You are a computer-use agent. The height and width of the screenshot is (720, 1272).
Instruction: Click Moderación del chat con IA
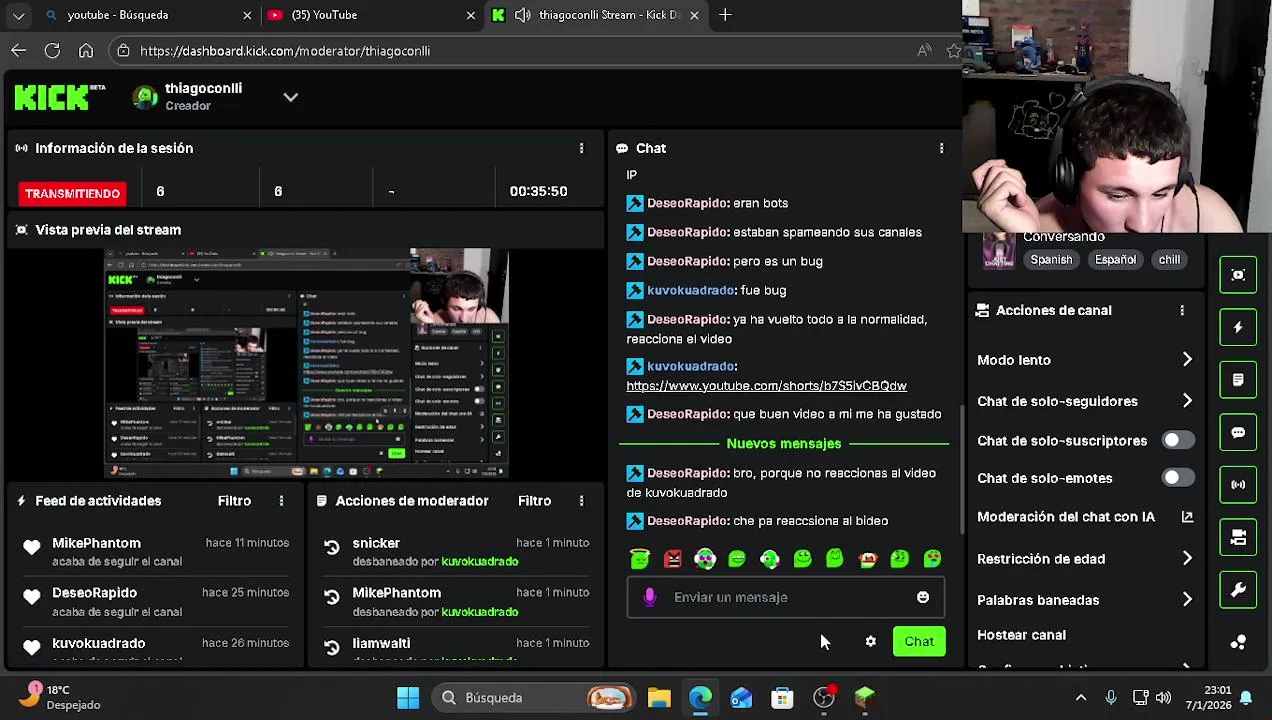(x=1066, y=517)
